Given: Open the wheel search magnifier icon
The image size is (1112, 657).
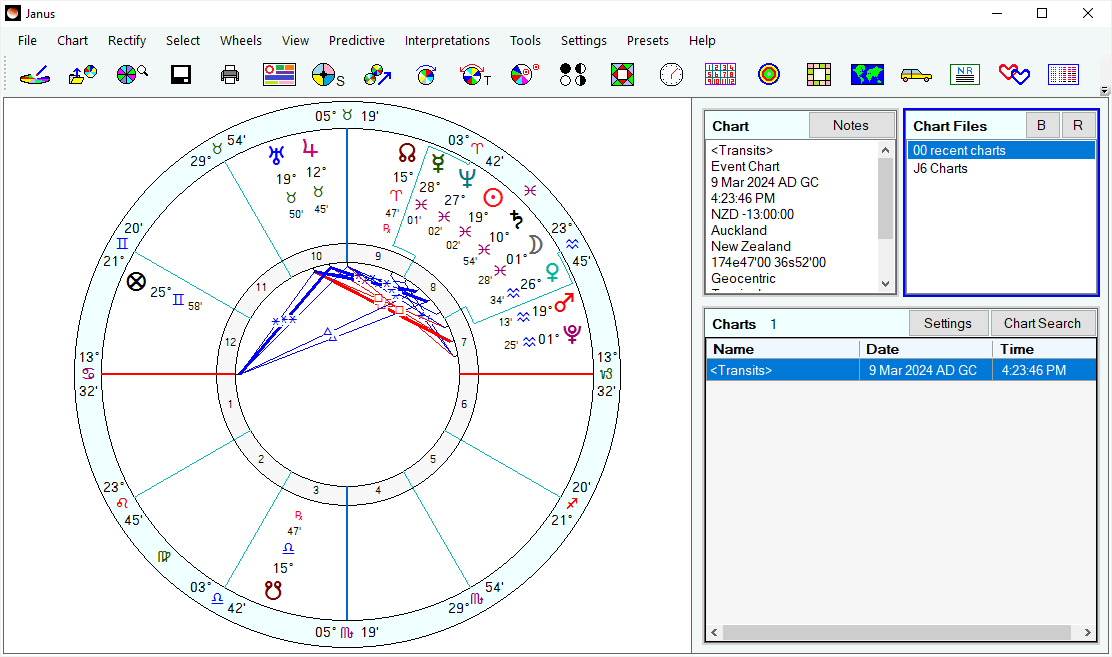Looking at the screenshot, I should tap(131, 74).
